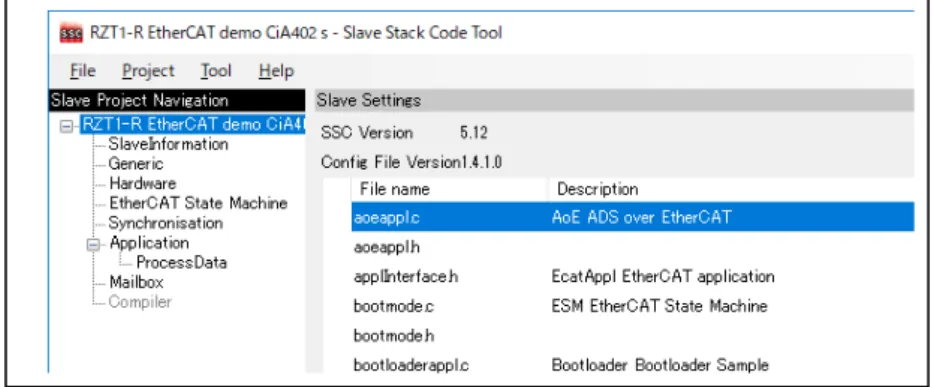Select Application in the navigation tree
Viewport: 934px width, 387px height.
[x=149, y=243]
